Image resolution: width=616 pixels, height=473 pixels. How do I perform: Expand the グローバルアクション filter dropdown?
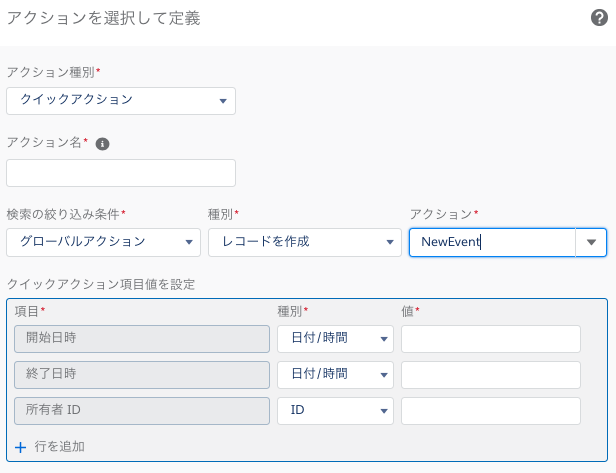103,242
